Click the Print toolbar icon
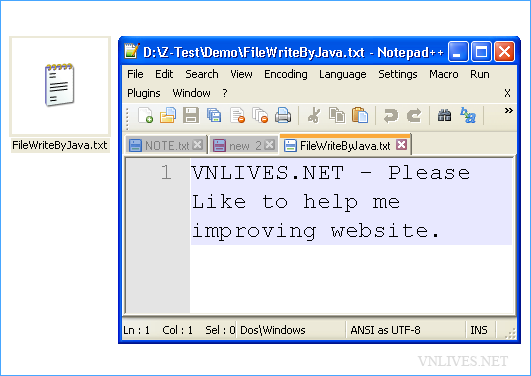The image size is (531, 376). click(x=283, y=115)
